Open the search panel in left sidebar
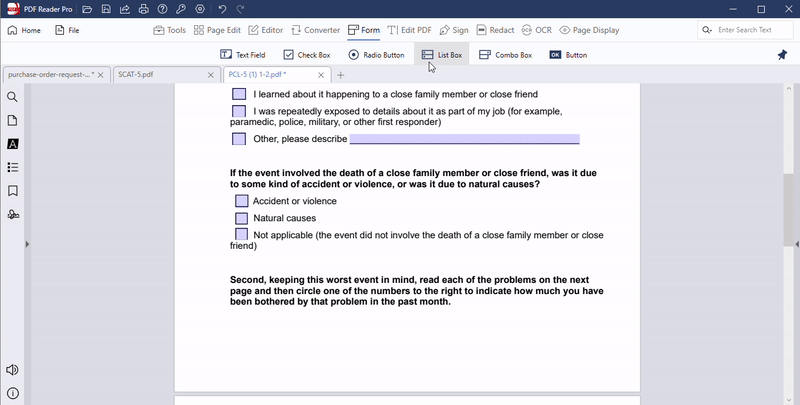The height and width of the screenshot is (405, 800). [x=13, y=97]
